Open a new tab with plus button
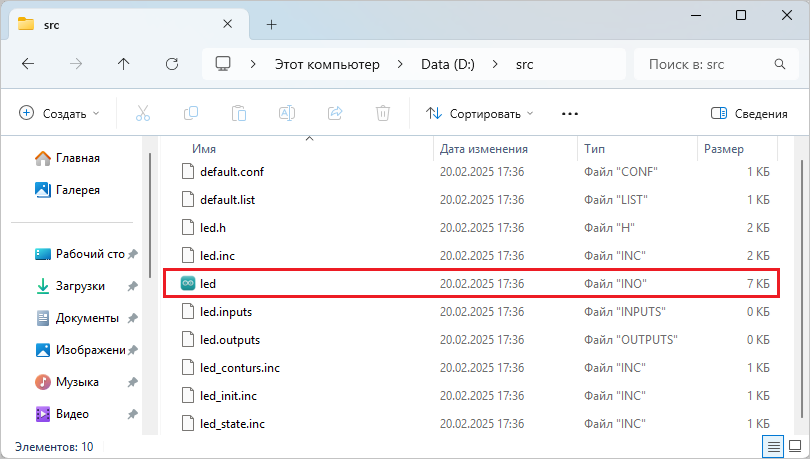This screenshot has width=810, height=459. 271,24
